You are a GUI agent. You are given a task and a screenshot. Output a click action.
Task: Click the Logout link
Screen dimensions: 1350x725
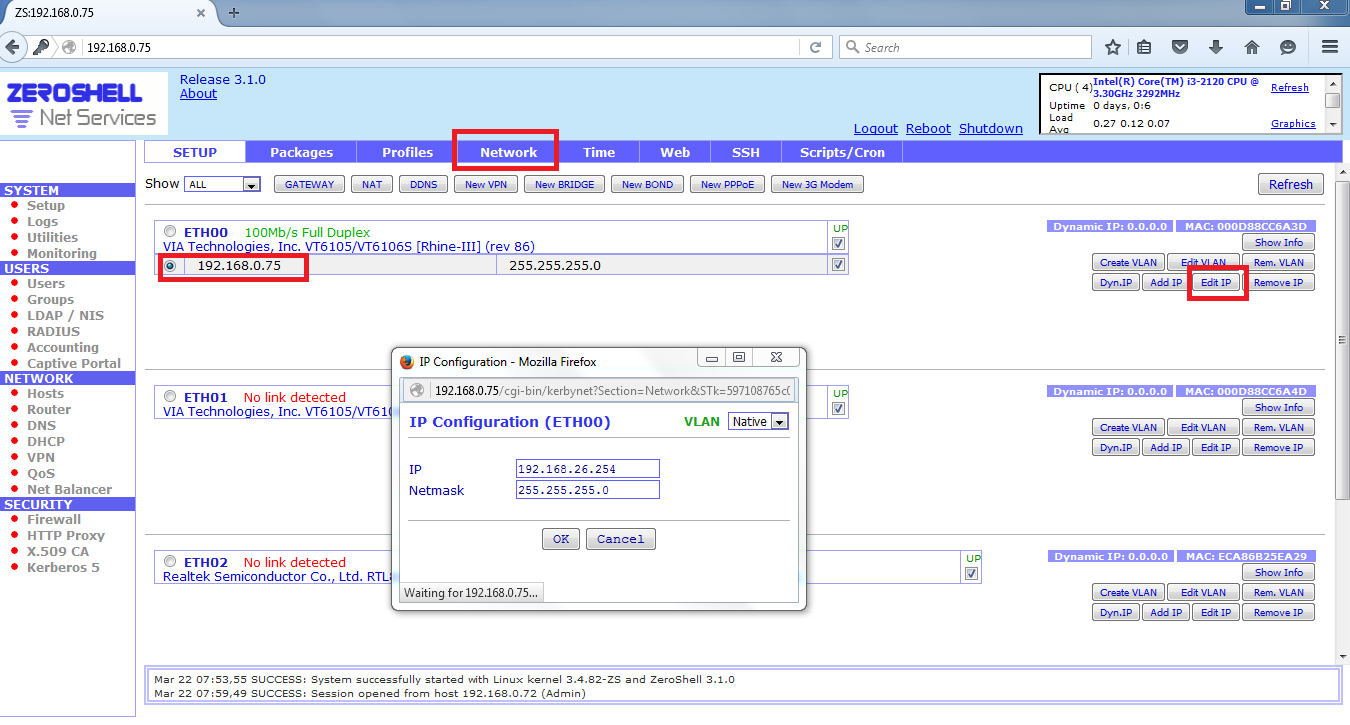(876, 128)
